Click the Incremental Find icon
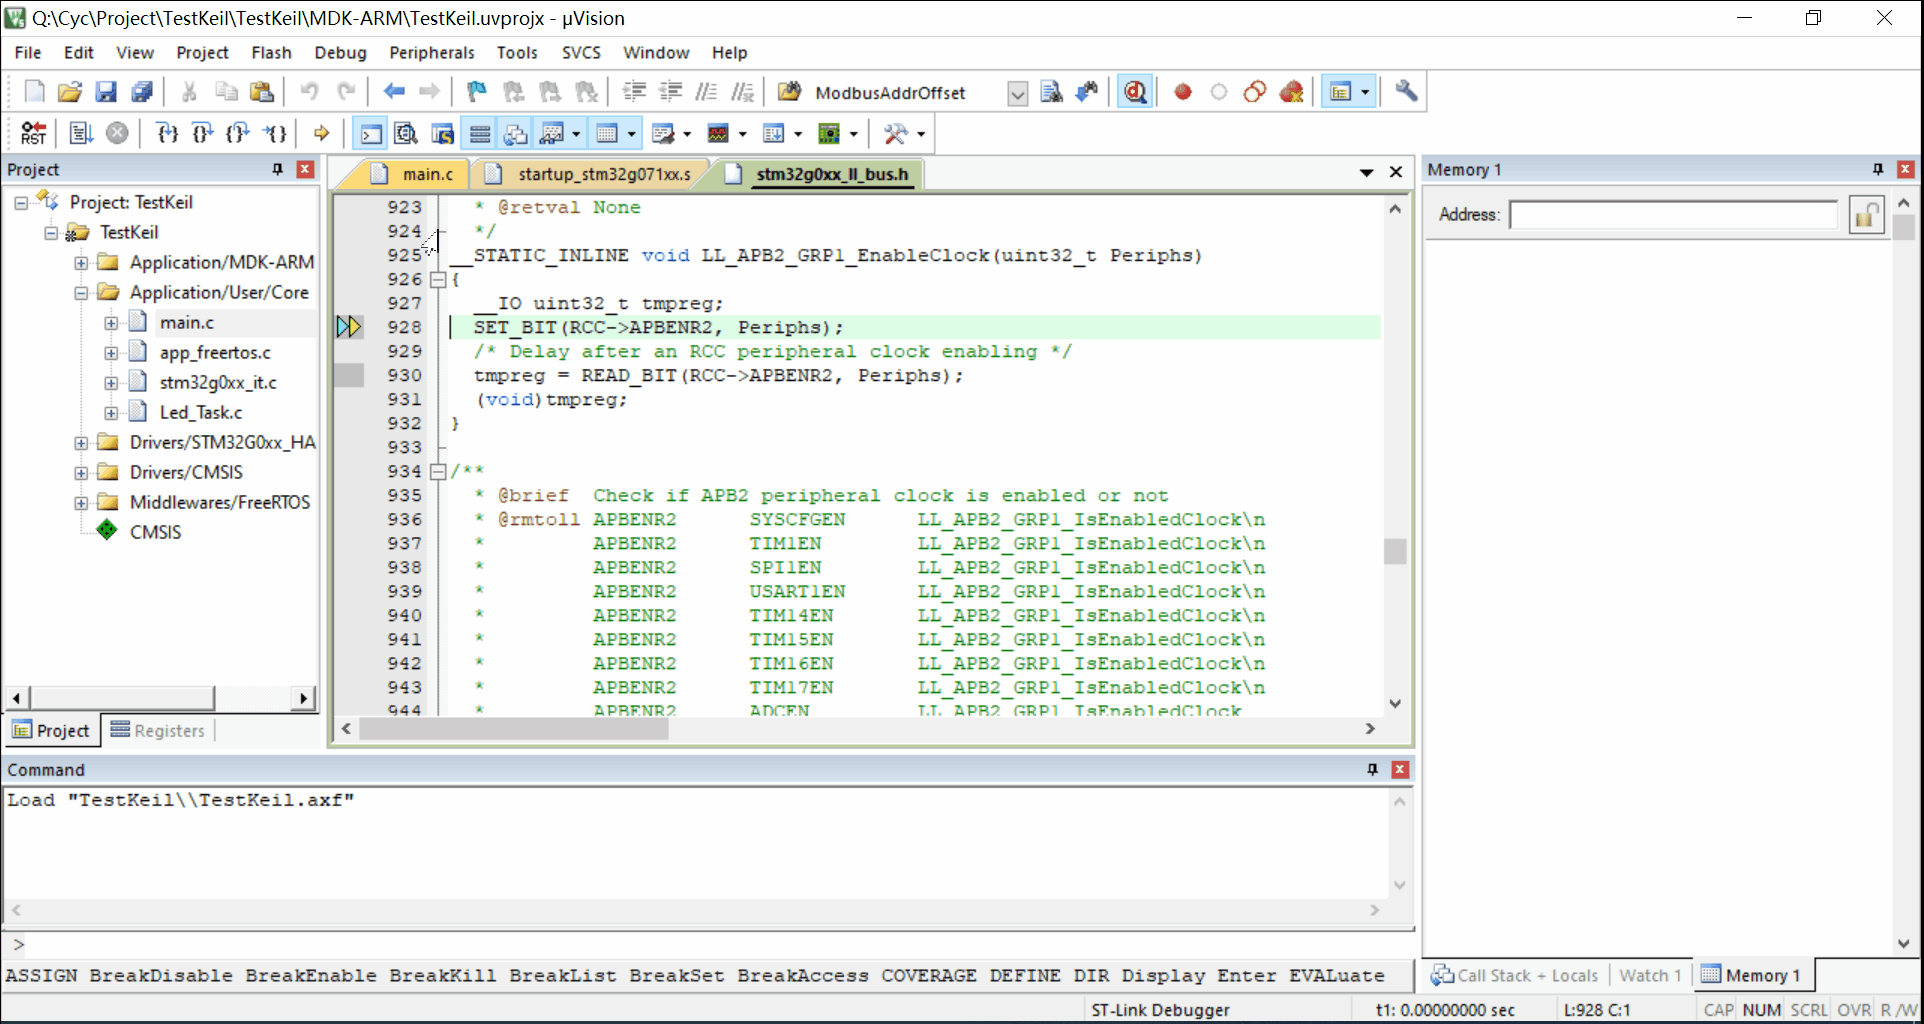1924x1024 pixels. coord(1087,92)
